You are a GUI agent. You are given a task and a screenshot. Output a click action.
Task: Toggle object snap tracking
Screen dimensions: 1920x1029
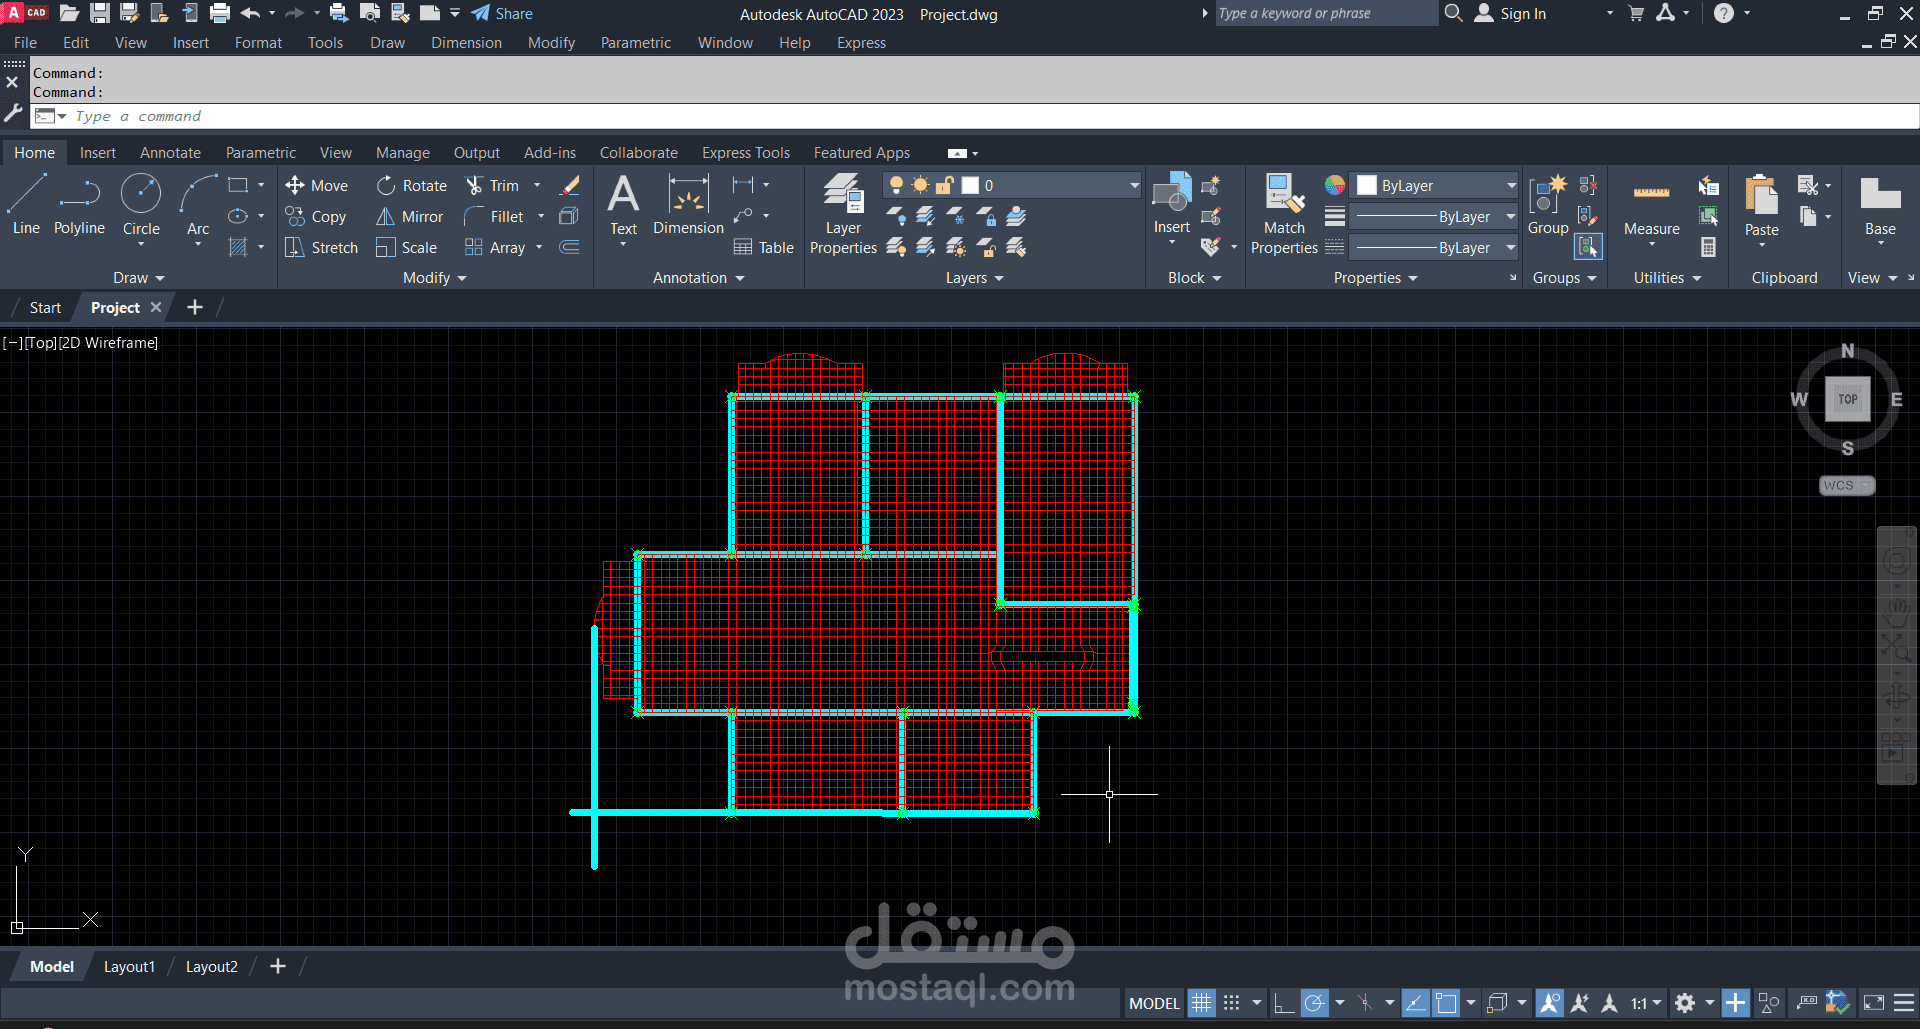tap(1415, 1003)
